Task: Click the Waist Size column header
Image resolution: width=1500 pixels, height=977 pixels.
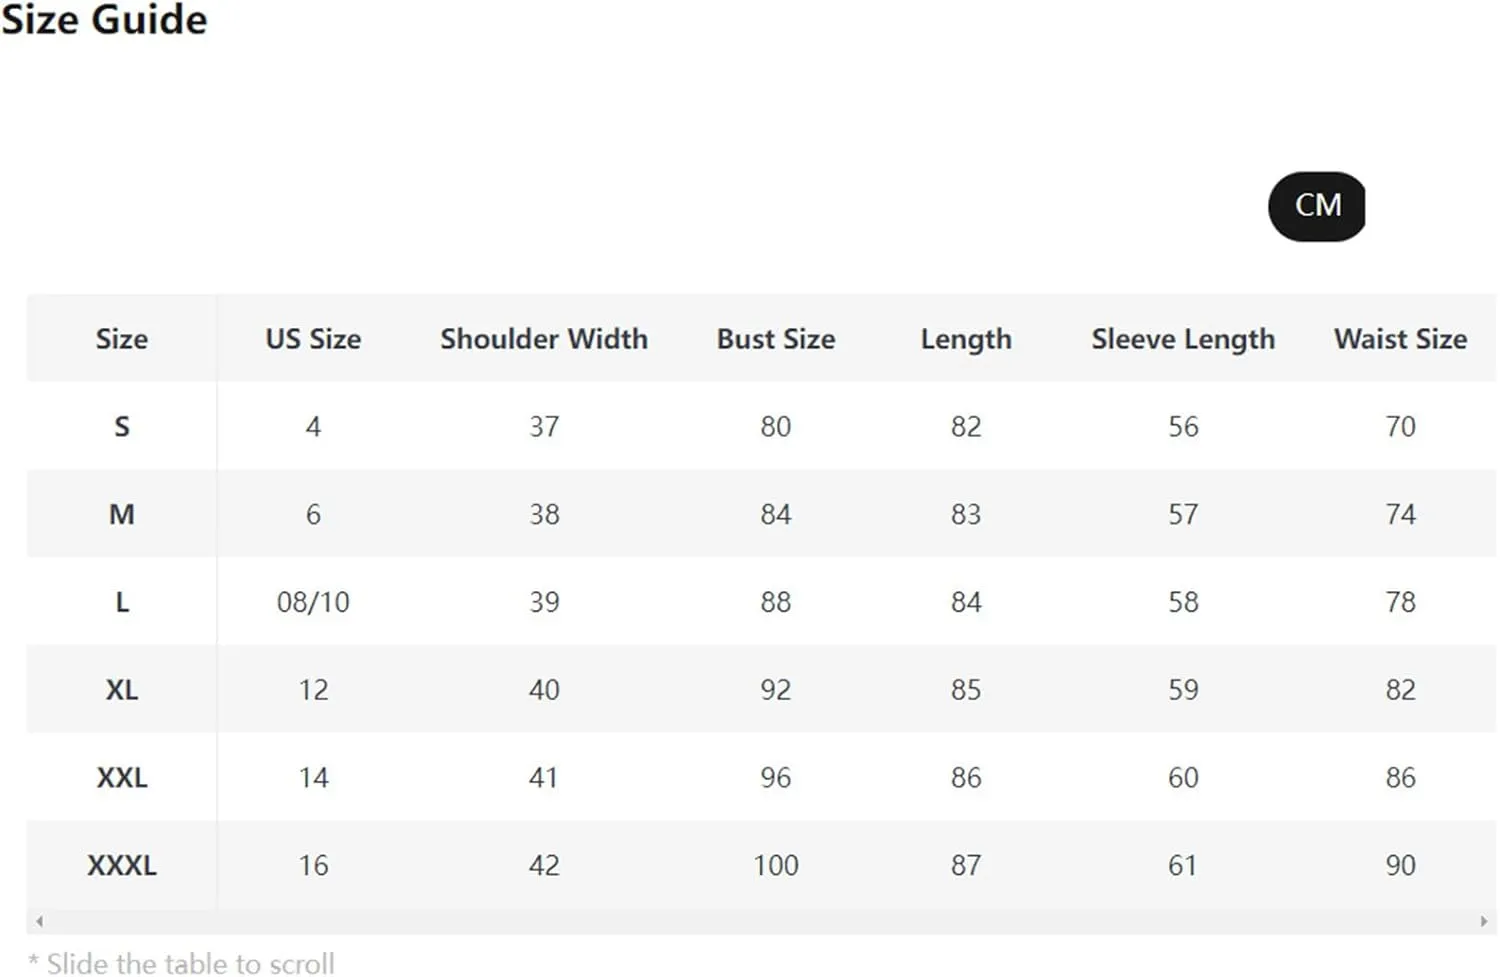Action: click(1400, 339)
